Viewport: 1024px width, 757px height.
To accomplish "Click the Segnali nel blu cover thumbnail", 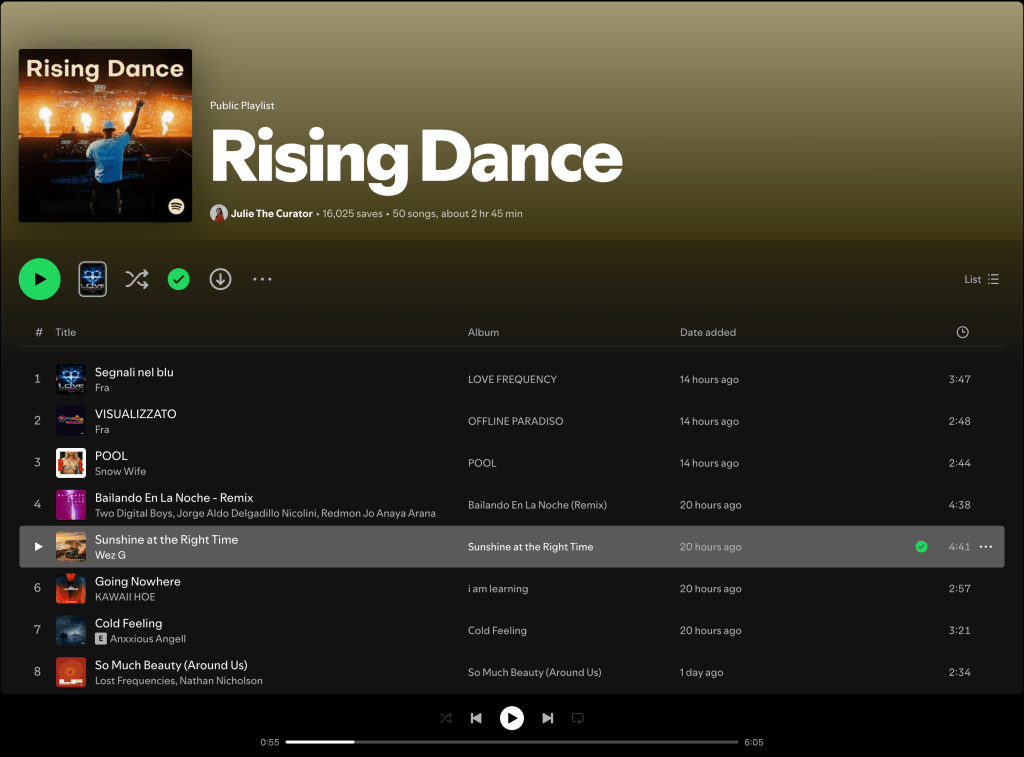I will pos(71,379).
